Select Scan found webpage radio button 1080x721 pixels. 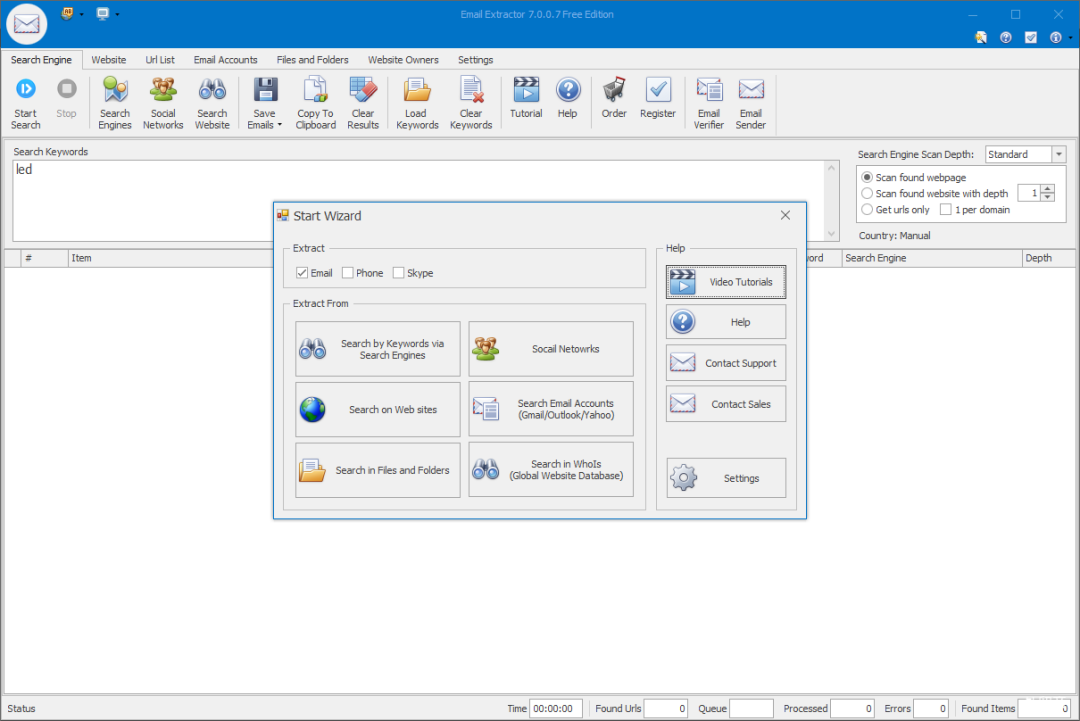tap(867, 178)
